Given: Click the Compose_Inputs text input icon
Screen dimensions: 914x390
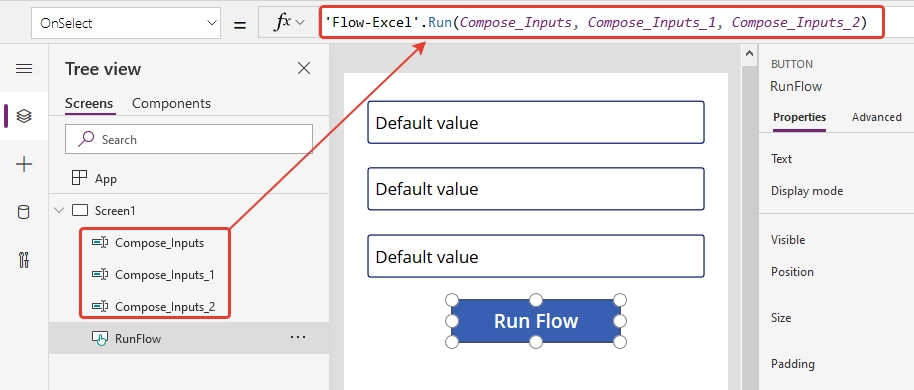Looking at the screenshot, I should pos(100,243).
